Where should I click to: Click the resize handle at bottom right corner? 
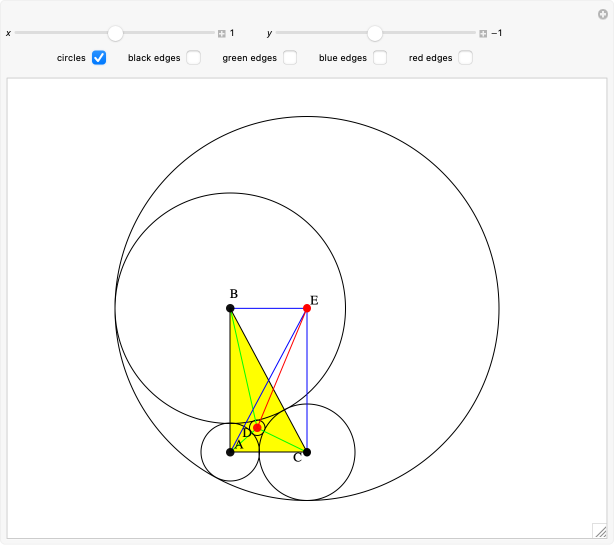click(598, 531)
